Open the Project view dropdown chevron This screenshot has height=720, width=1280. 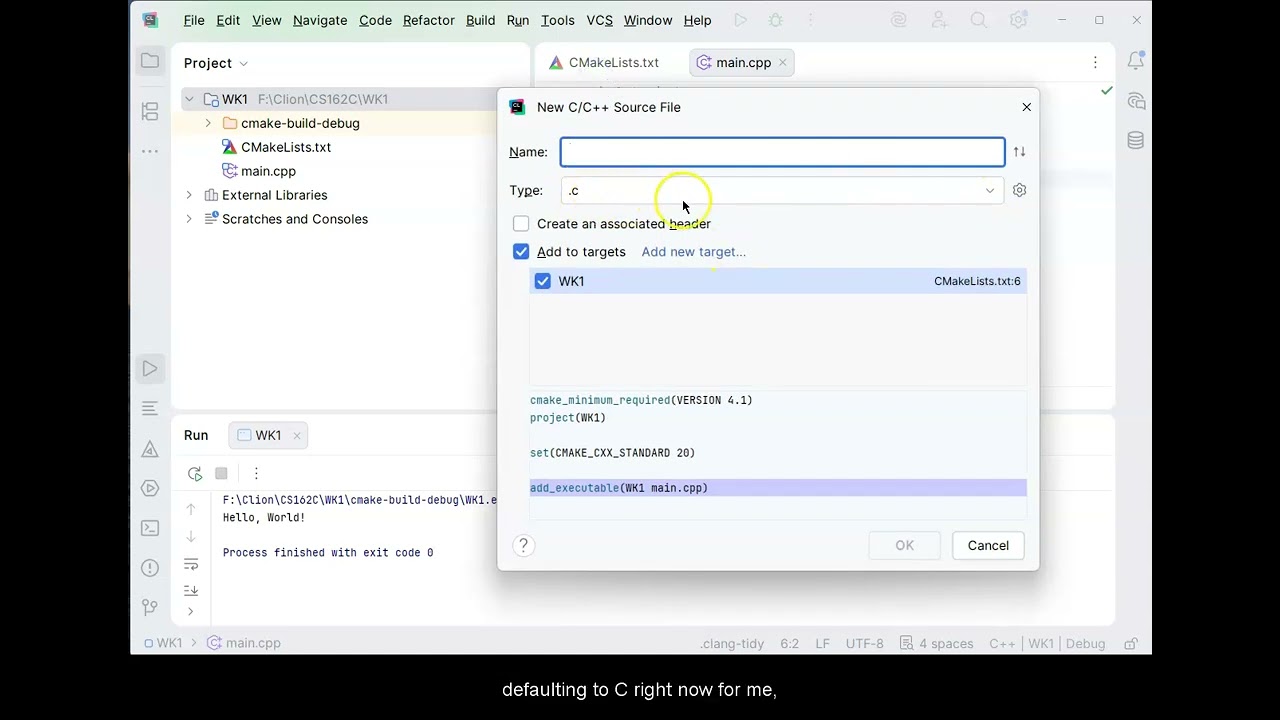click(243, 64)
